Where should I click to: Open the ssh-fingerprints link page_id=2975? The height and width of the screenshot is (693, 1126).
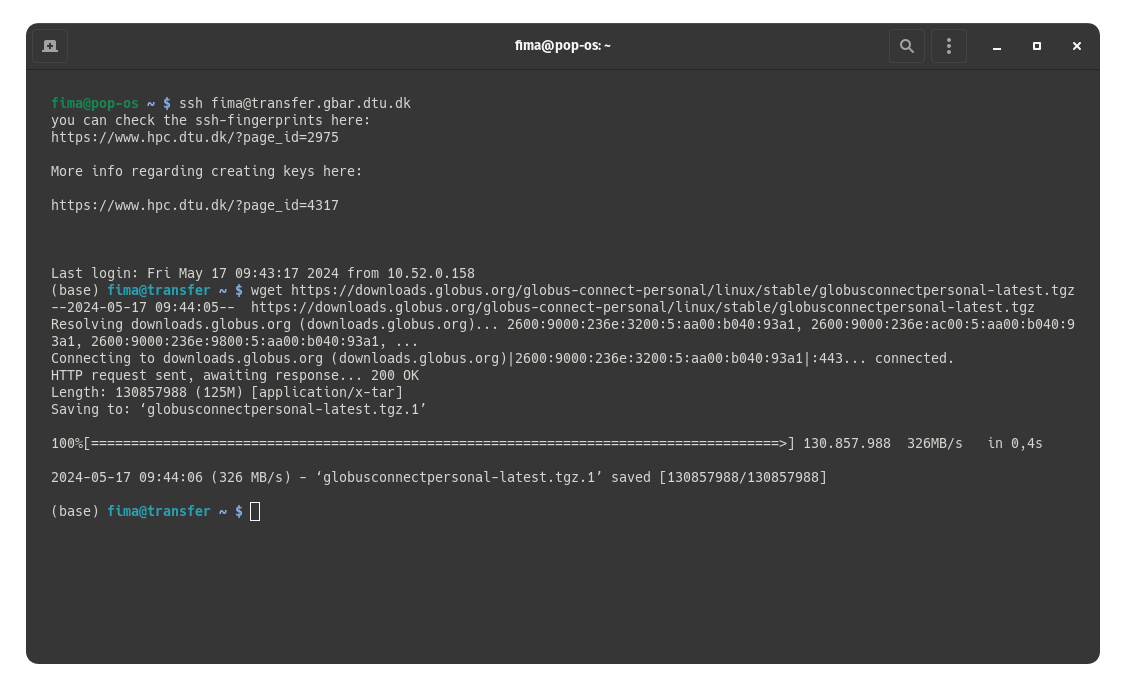click(195, 137)
